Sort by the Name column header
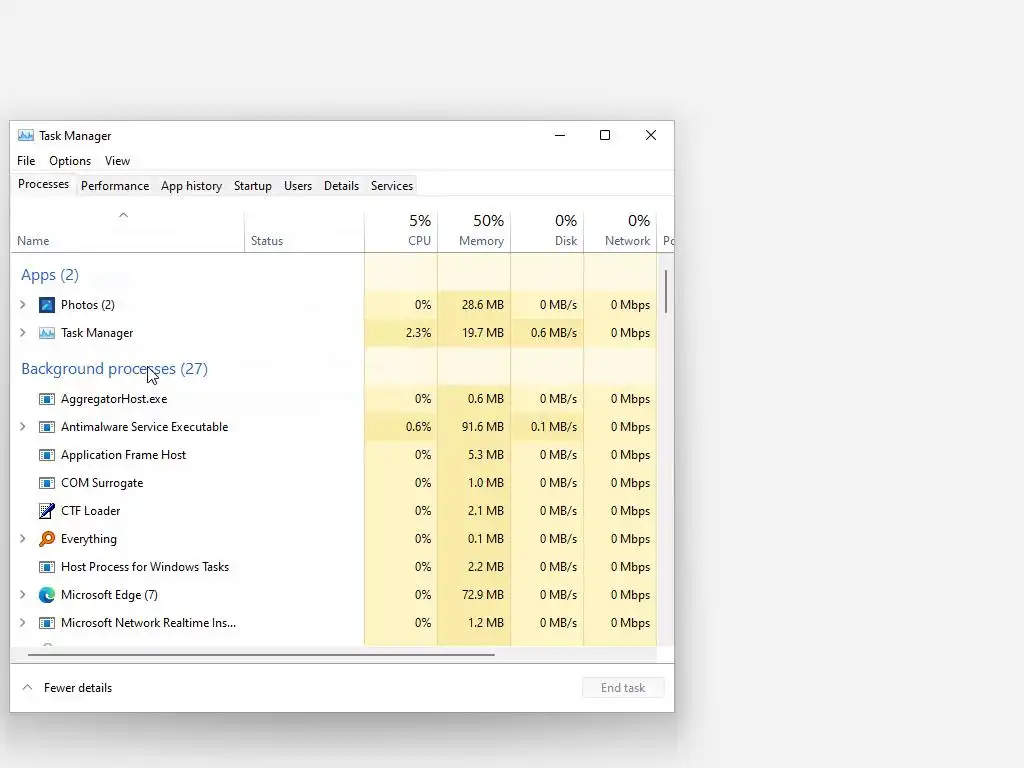The height and width of the screenshot is (768, 1024). pyautogui.click(x=127, y=232)
